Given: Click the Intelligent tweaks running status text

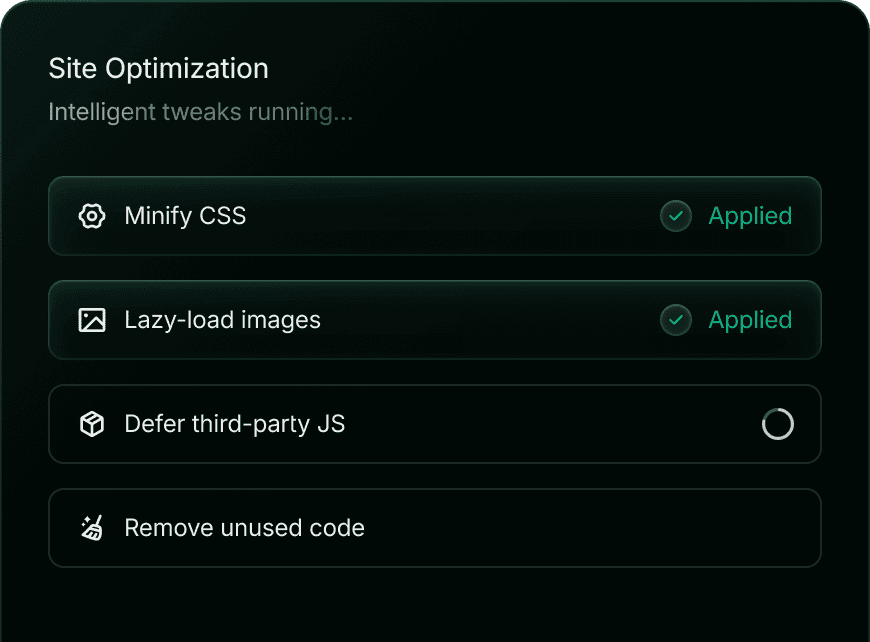Looking at the screenshot, I should pyautogui.click(x=199, y=112).
